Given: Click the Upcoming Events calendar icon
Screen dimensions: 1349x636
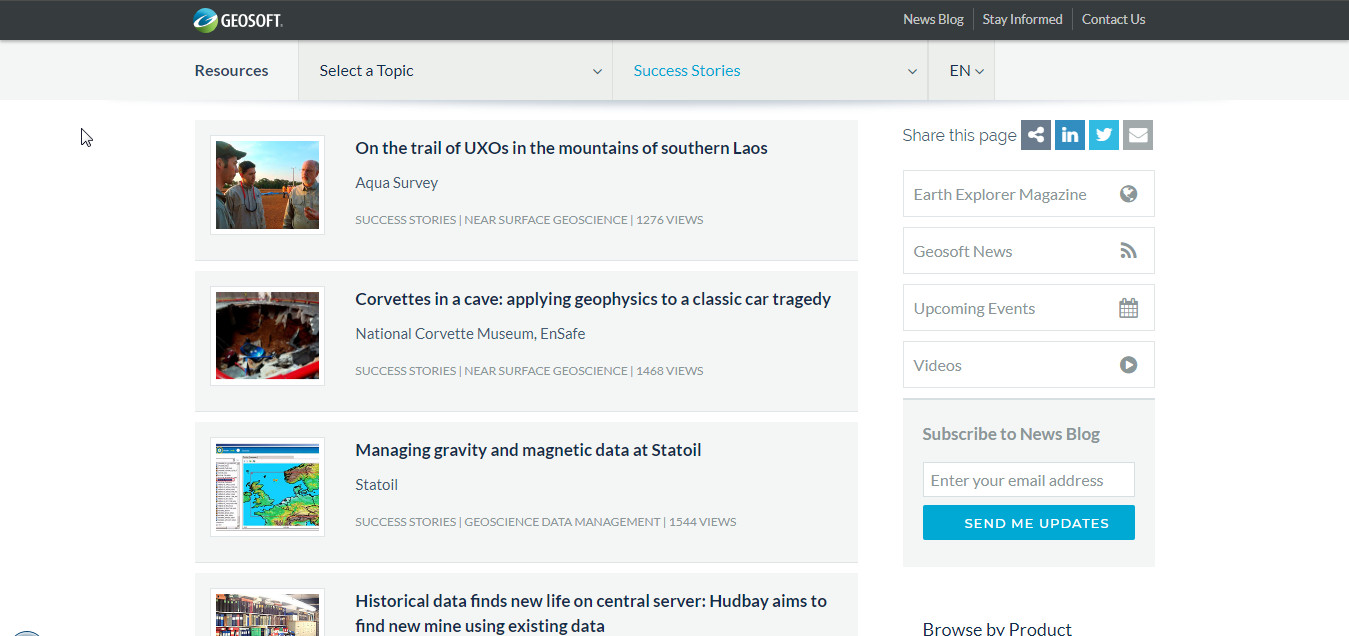Looking at the screenshot, I should click(1128, 308).
